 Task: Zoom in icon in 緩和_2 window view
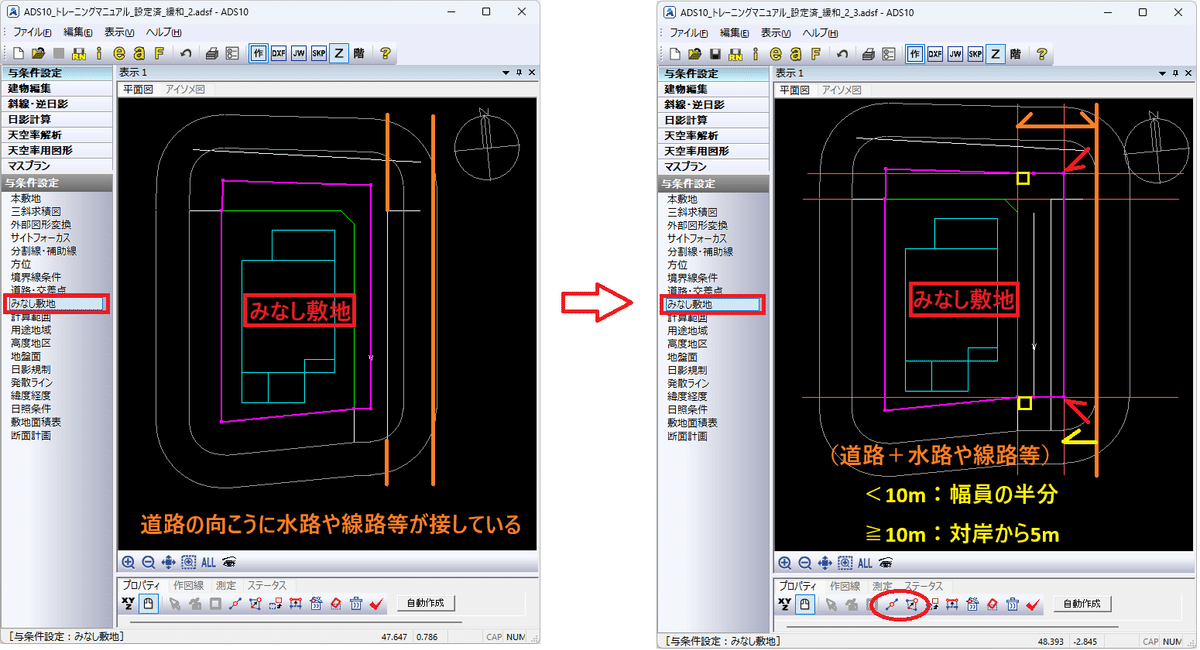coord(129,563)
